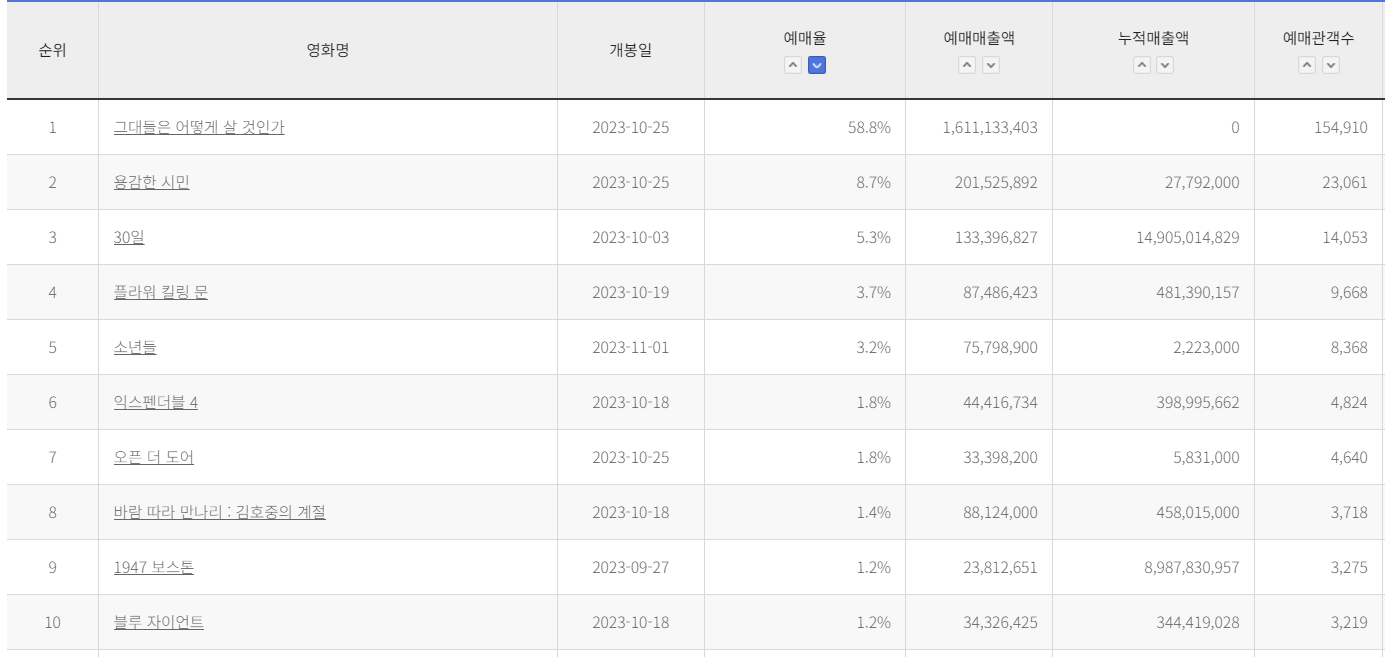Click the 예매매출액 header label
Image resolution: width=1385 pixels, height=657 pixels.
[979, 38]
